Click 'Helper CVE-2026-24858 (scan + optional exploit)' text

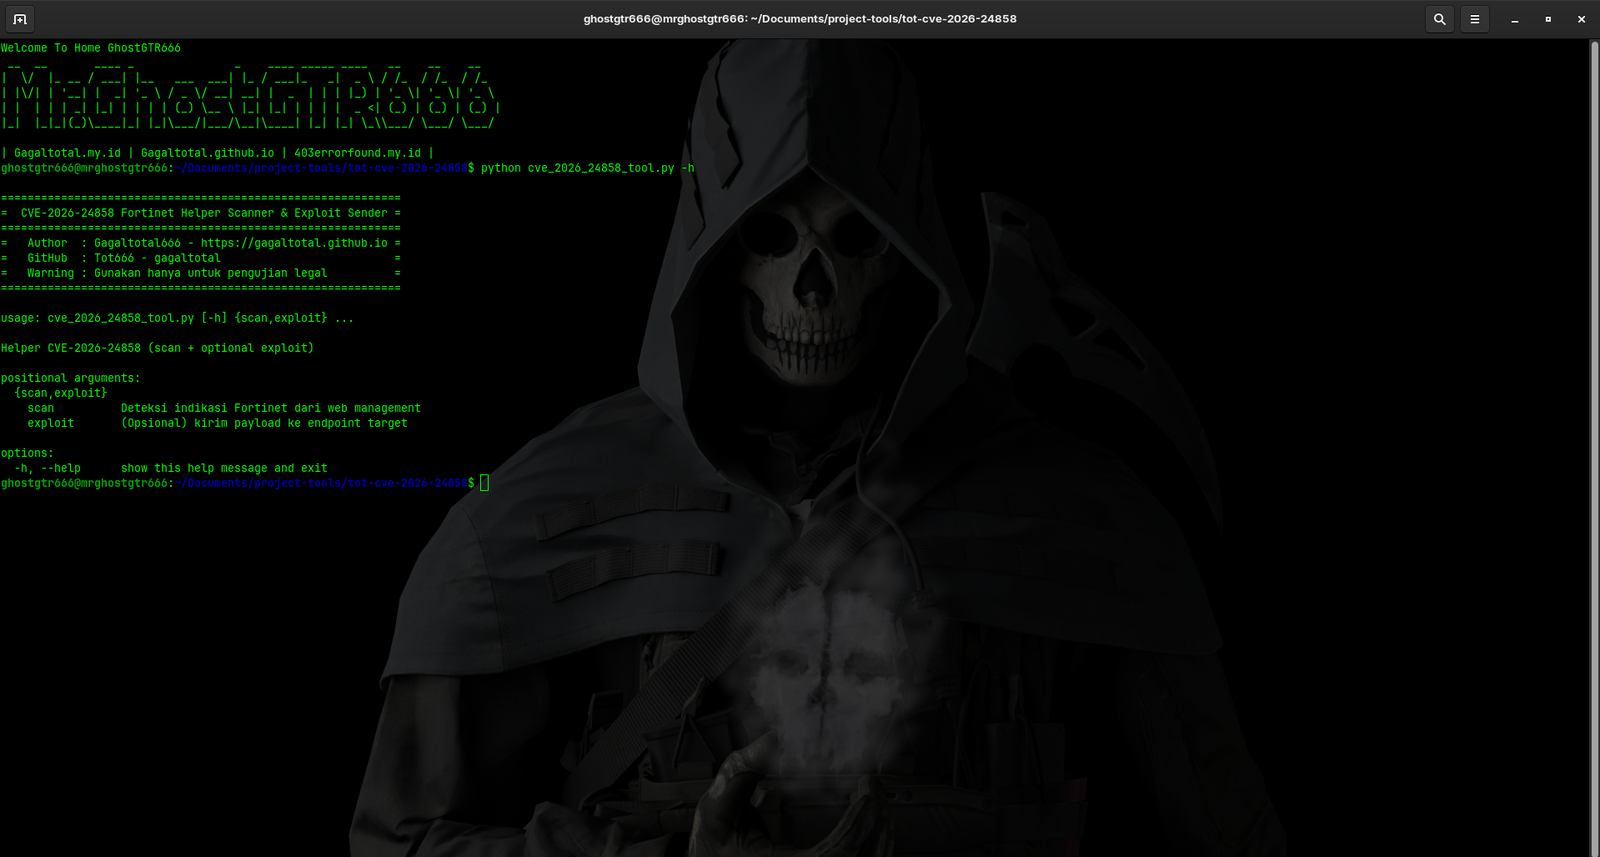click(x=157, y=348)
